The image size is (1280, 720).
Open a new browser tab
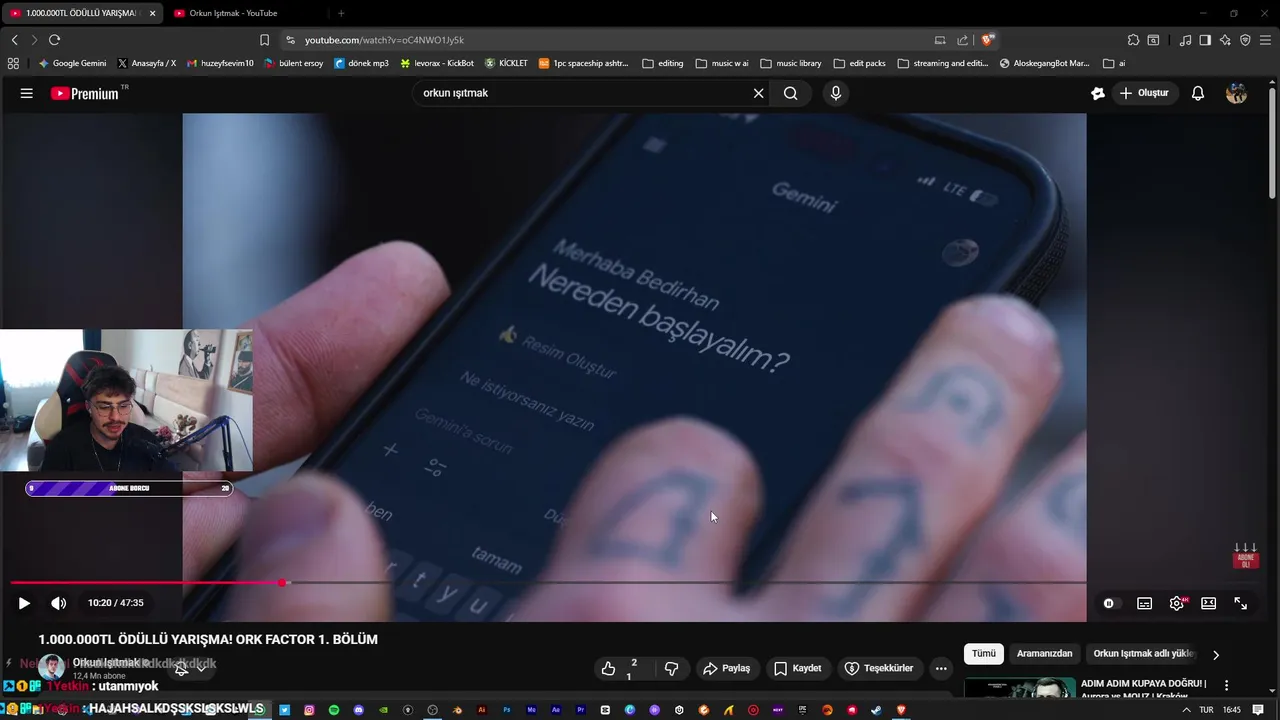[341, 13]
